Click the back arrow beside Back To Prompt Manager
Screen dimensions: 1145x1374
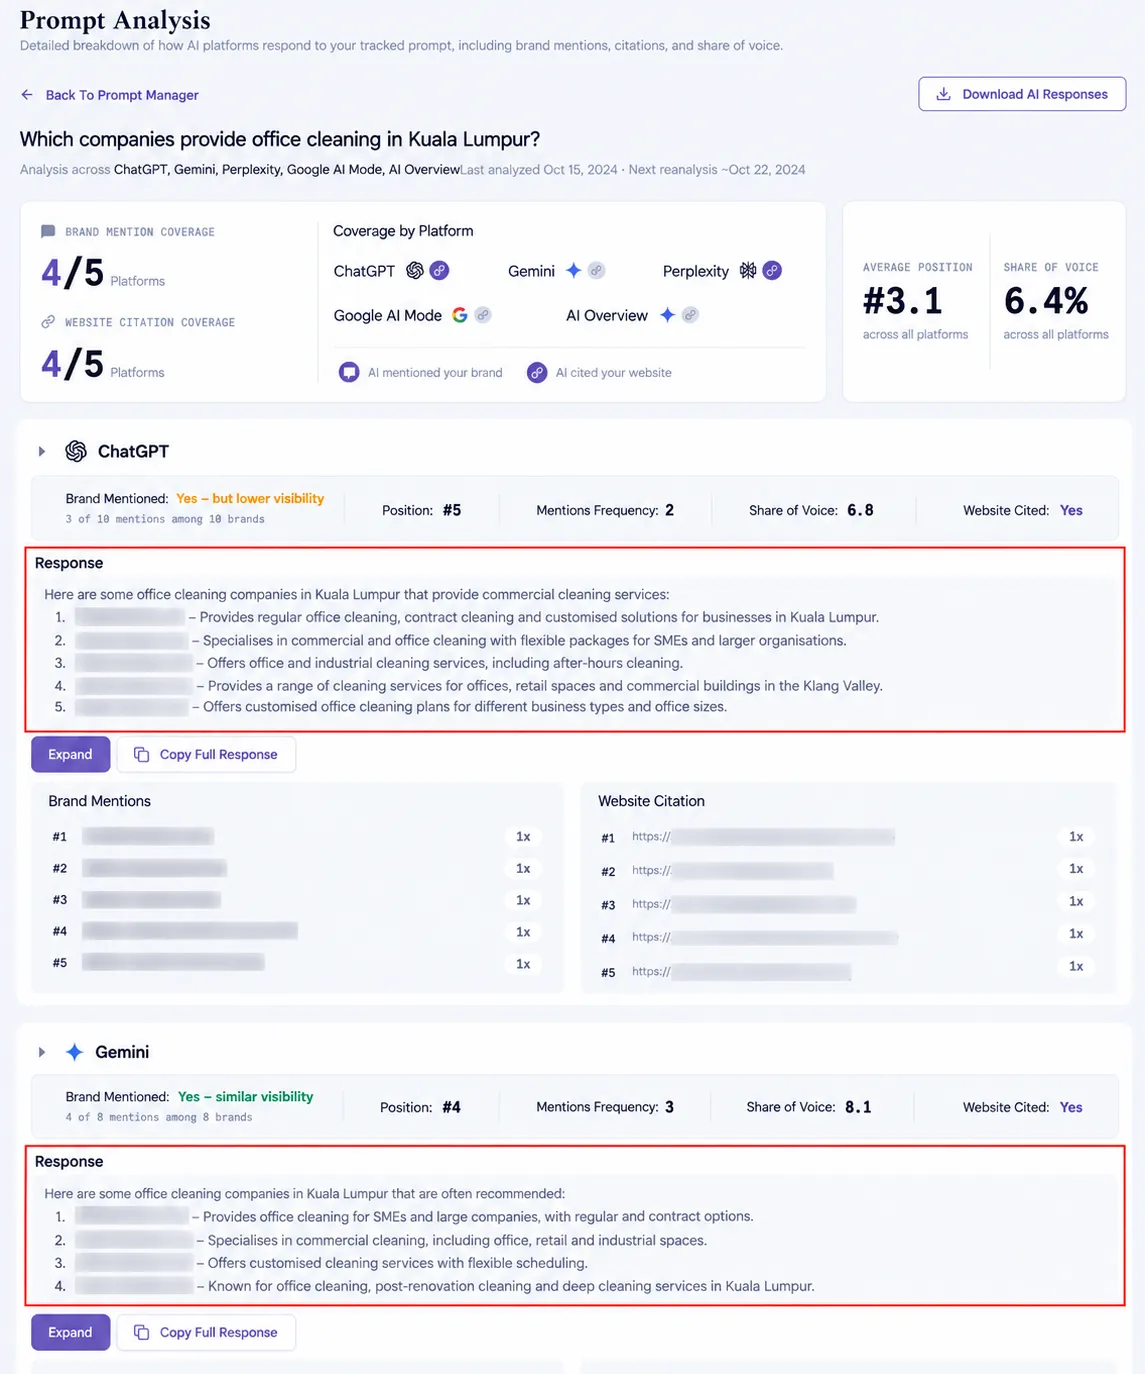(x=27, y=95)
